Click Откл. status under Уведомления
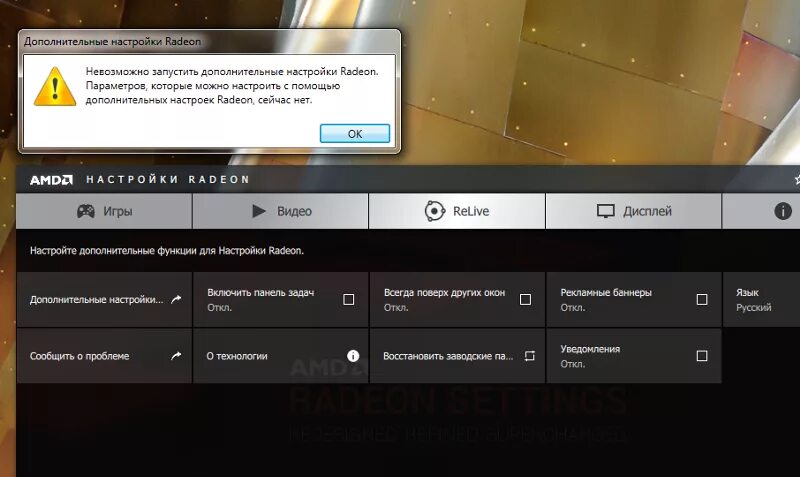The width and height of the screenshot is (800, 477). (572, 364)
